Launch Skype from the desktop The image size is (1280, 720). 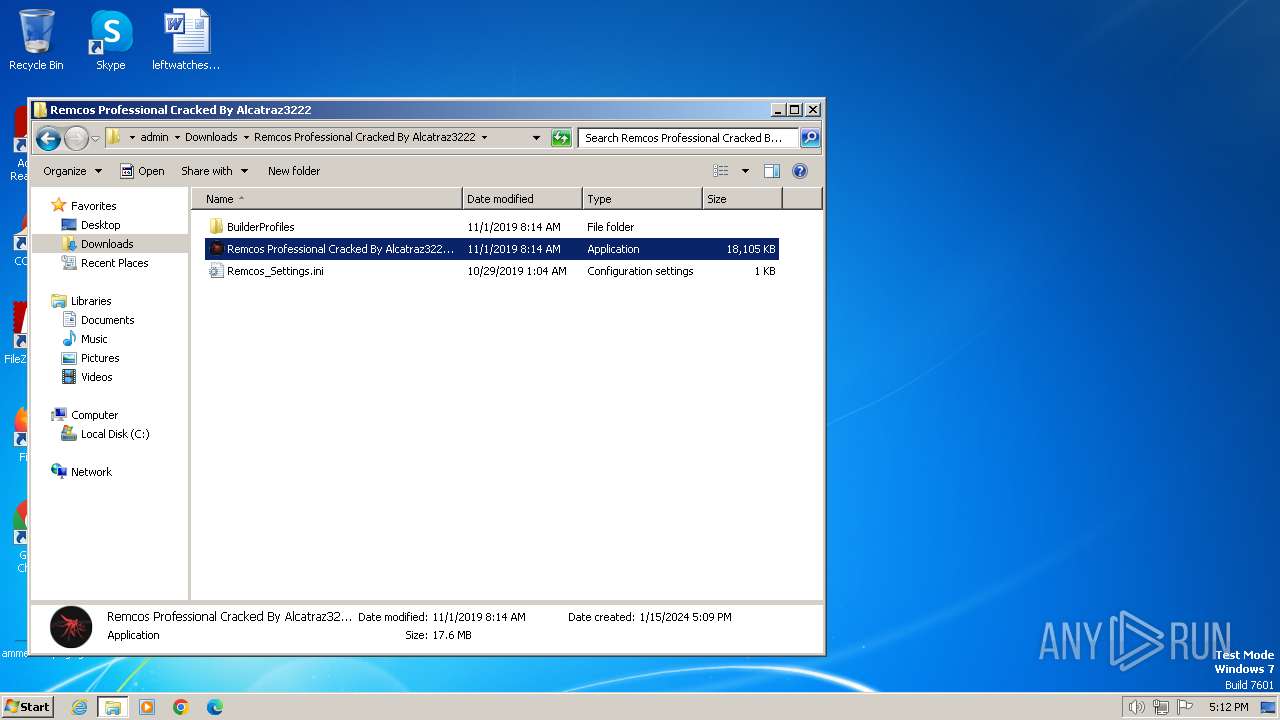(110, 40)
